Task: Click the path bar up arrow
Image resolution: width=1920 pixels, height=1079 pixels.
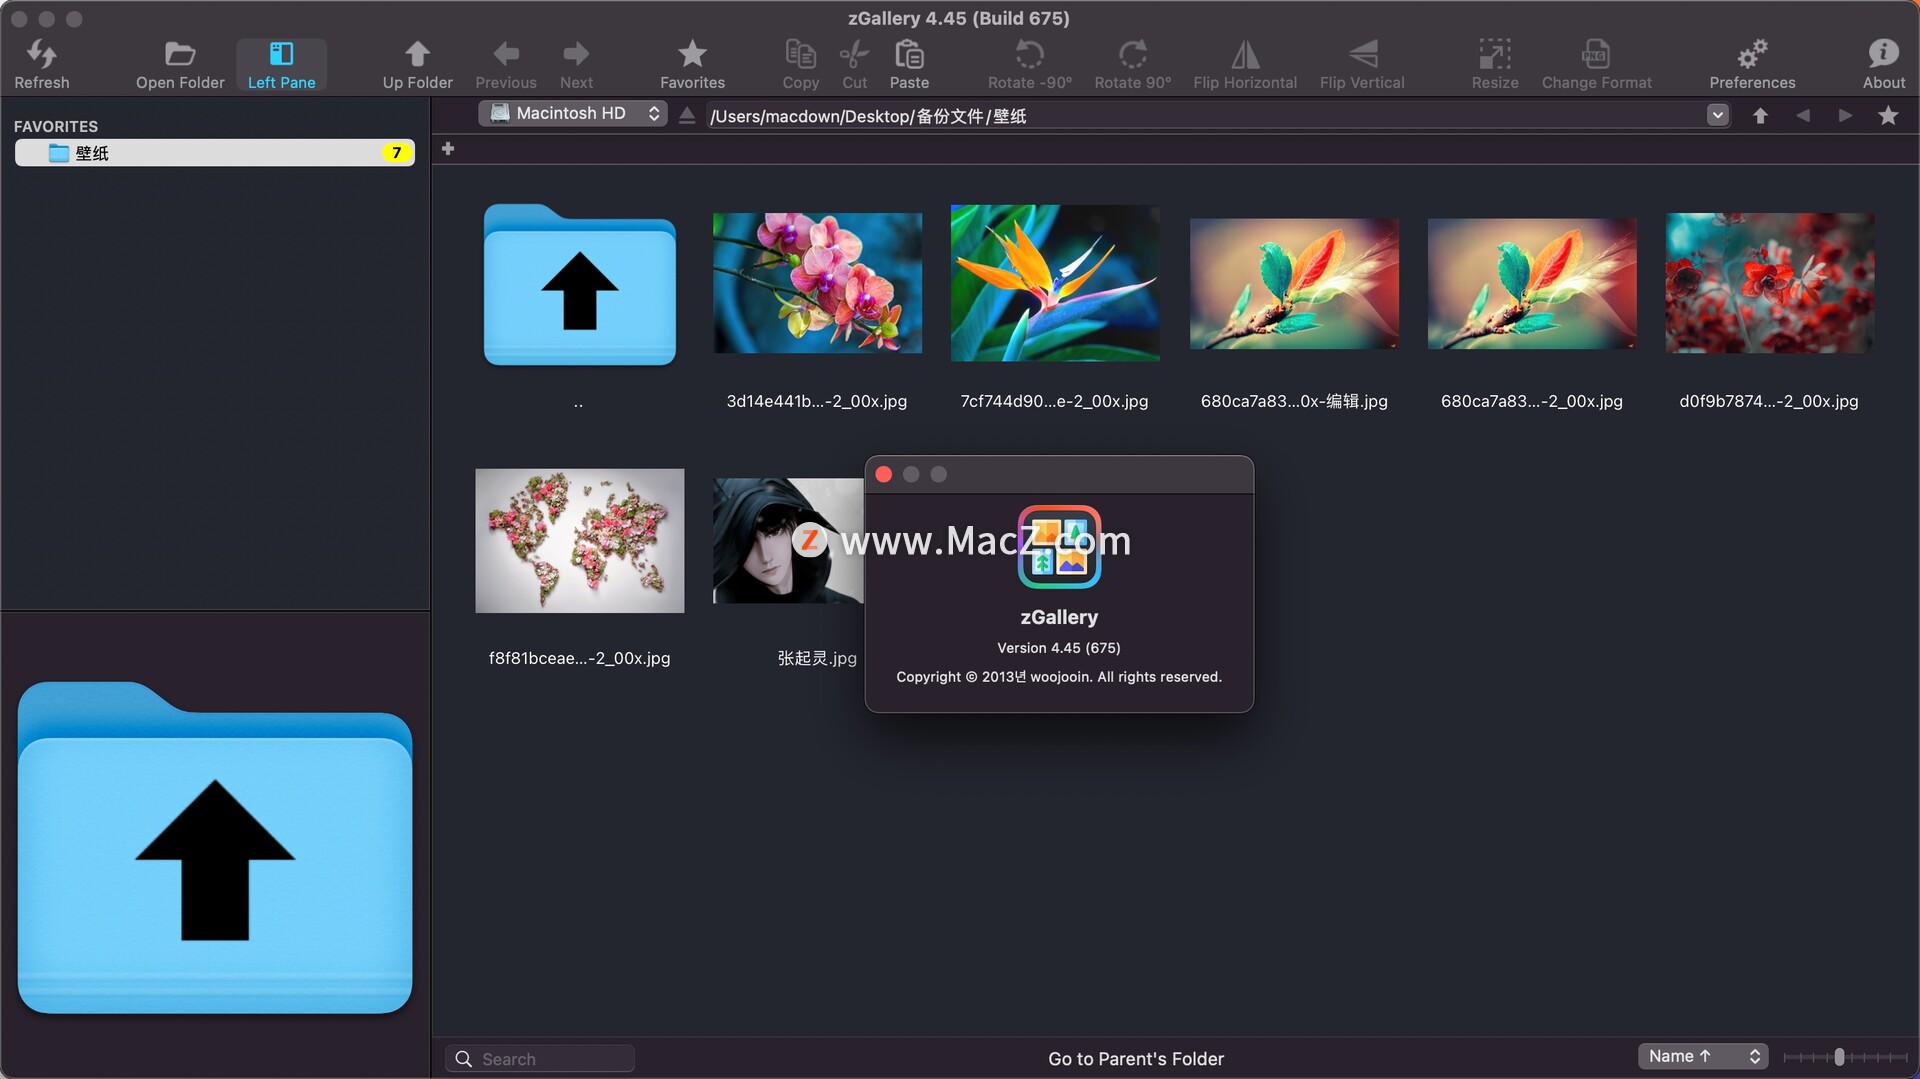Action: [1760, 116]
